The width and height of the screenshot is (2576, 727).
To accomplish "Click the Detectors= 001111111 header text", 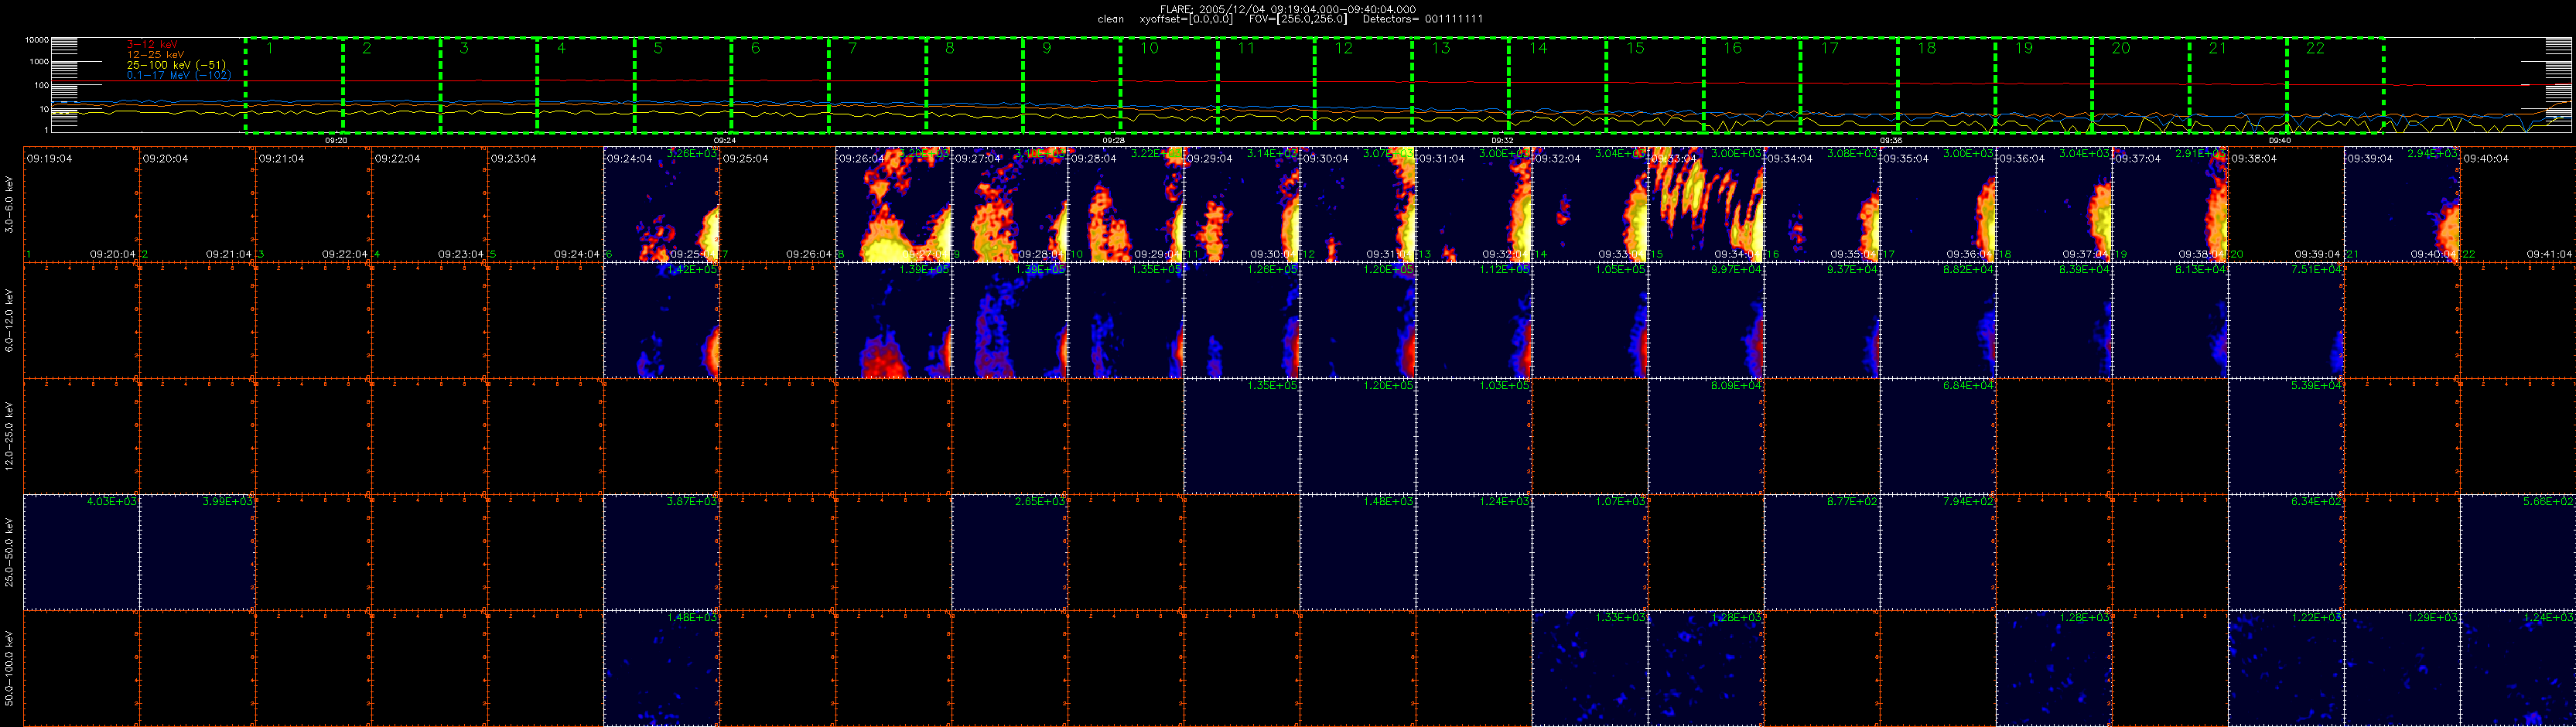I will 1423,19.
